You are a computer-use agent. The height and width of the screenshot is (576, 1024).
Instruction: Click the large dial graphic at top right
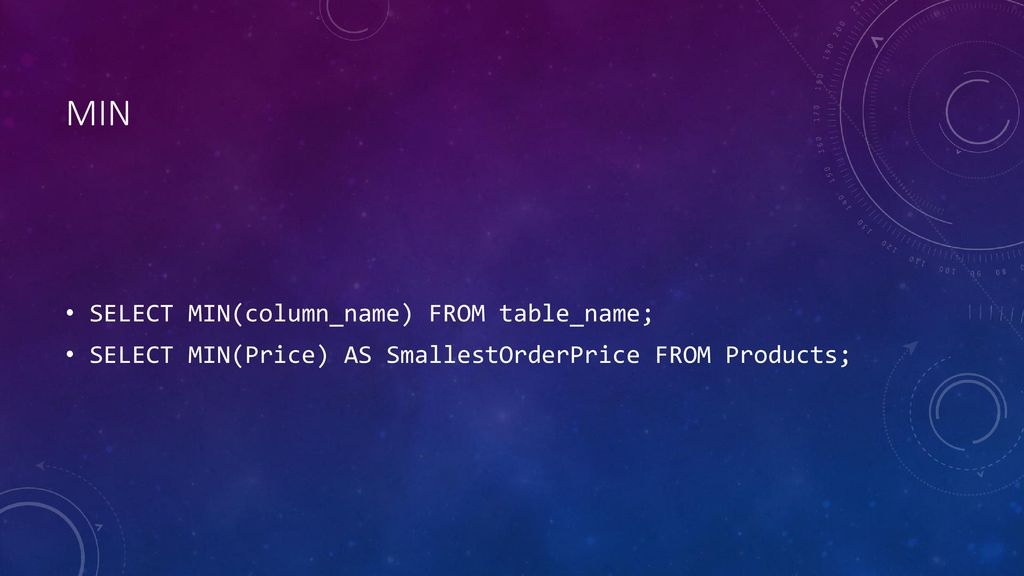click(927, 131)
